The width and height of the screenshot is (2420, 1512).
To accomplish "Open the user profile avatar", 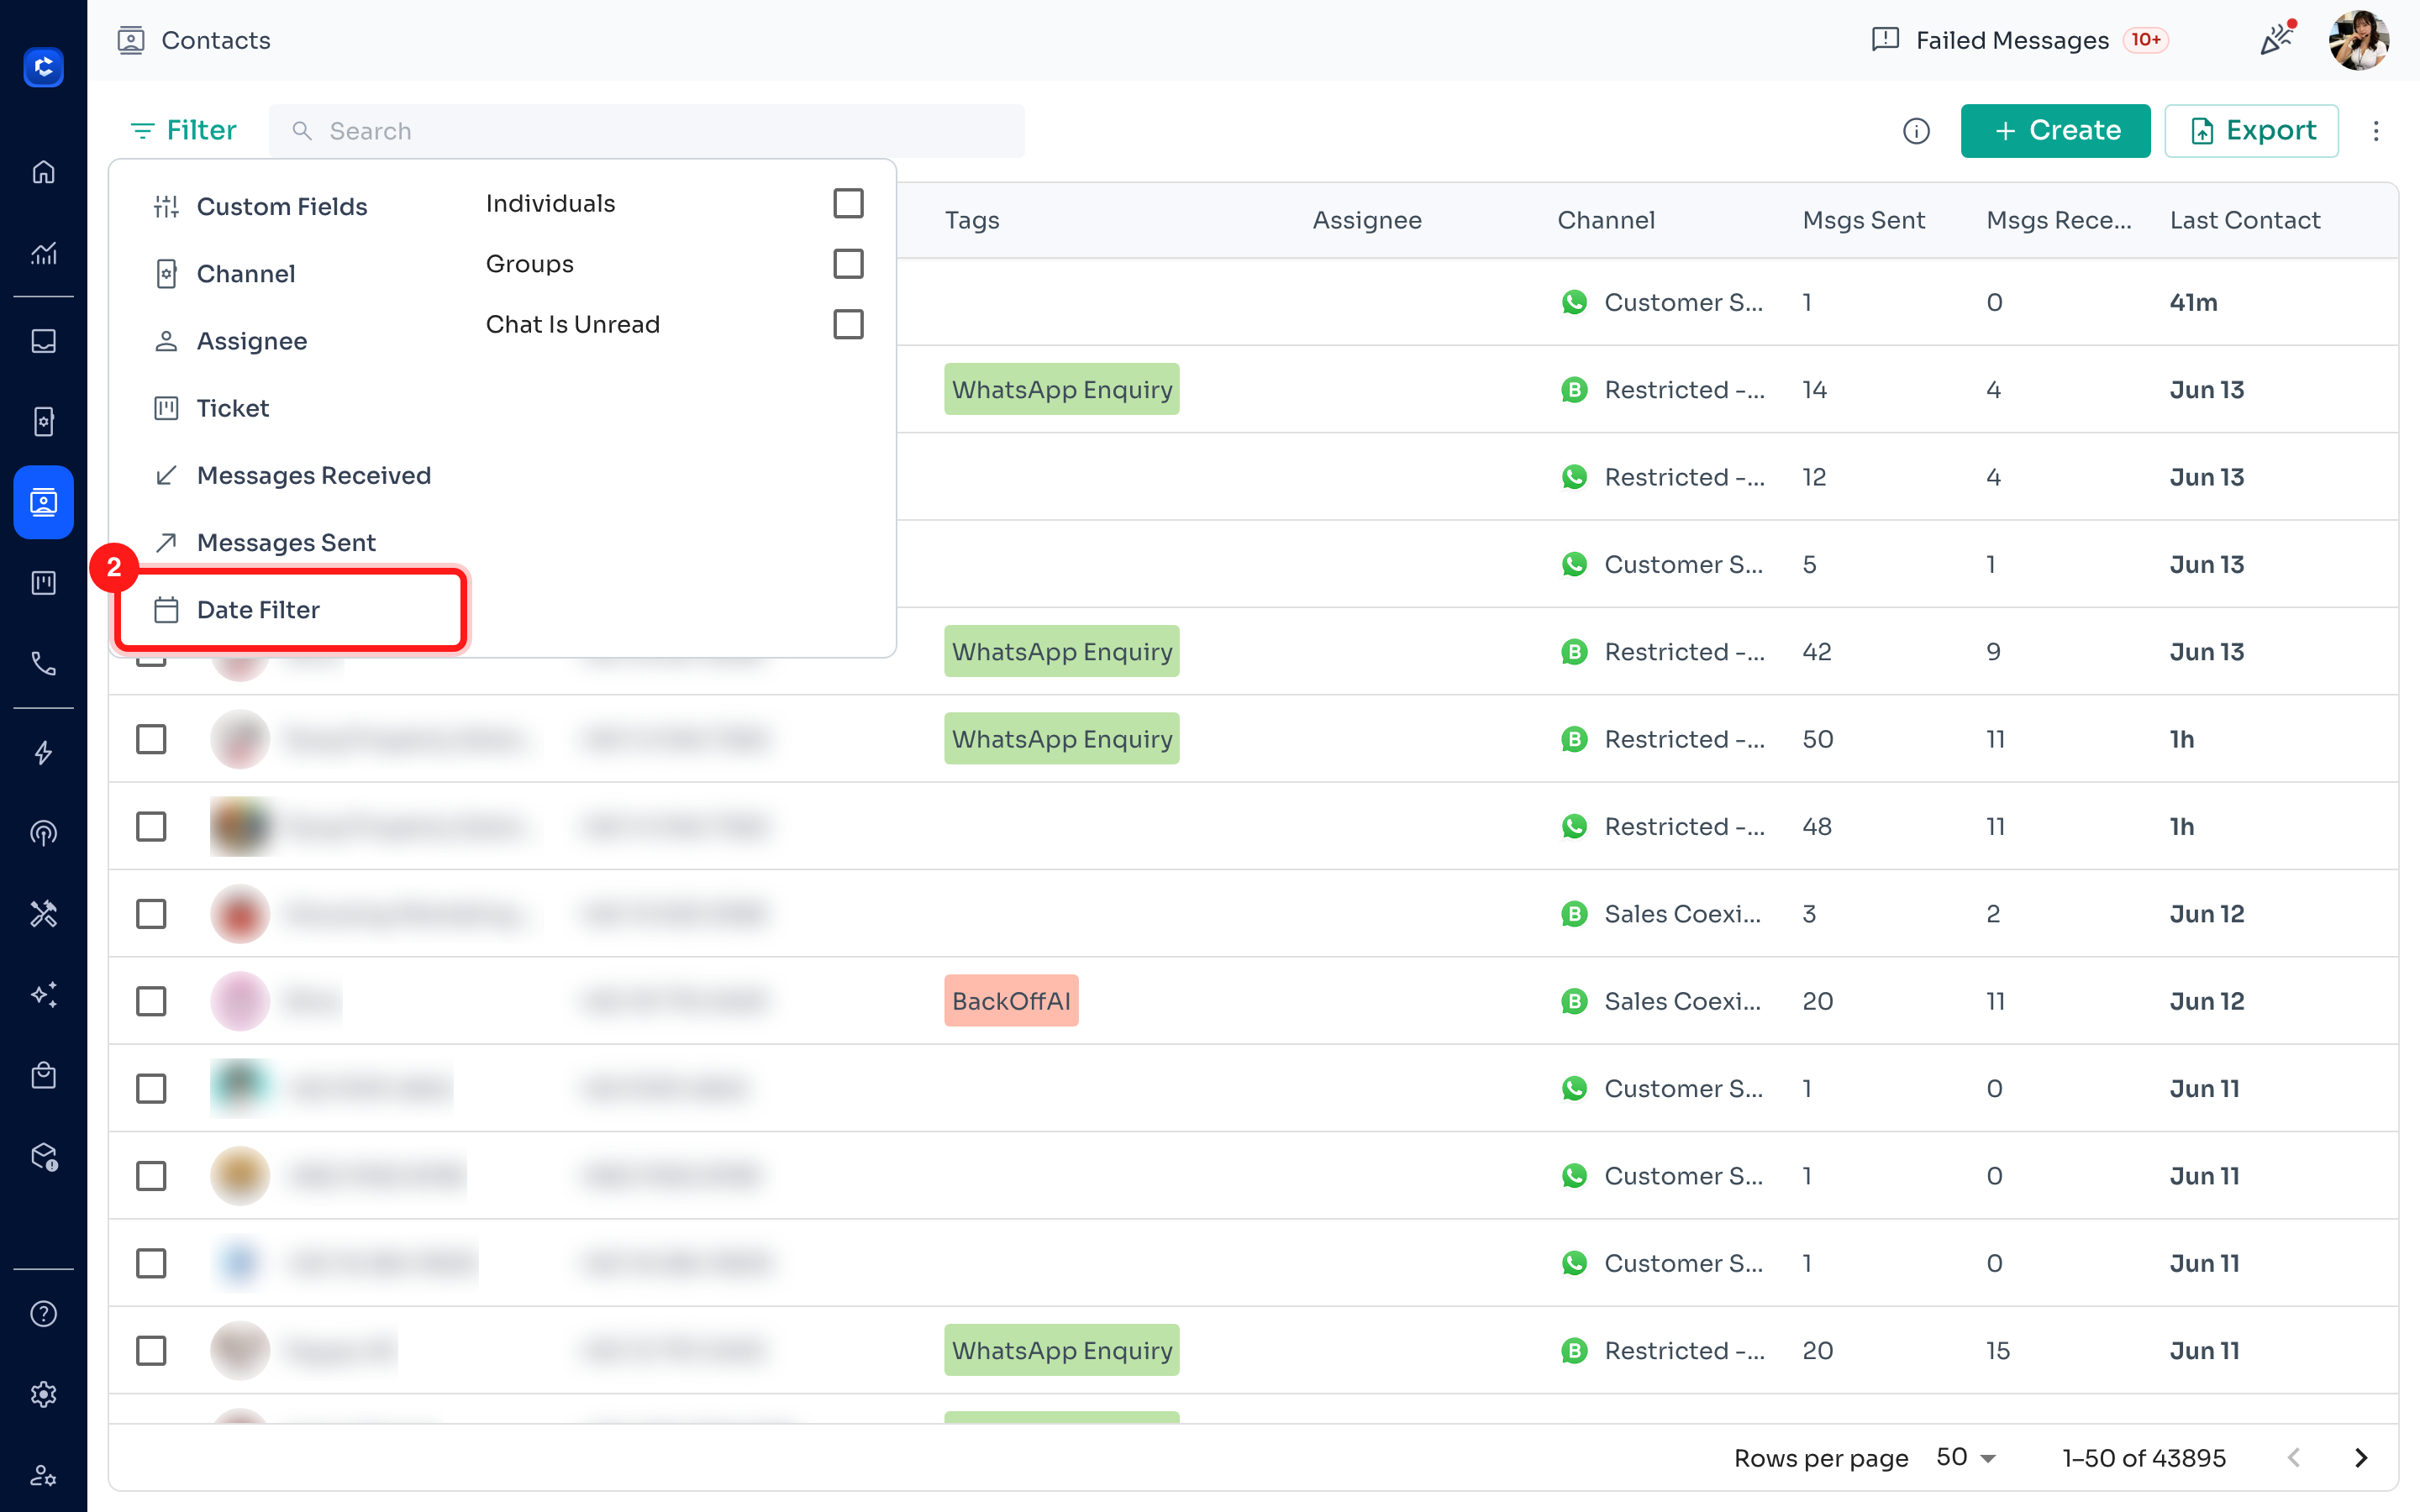I will click(2359, 40).
